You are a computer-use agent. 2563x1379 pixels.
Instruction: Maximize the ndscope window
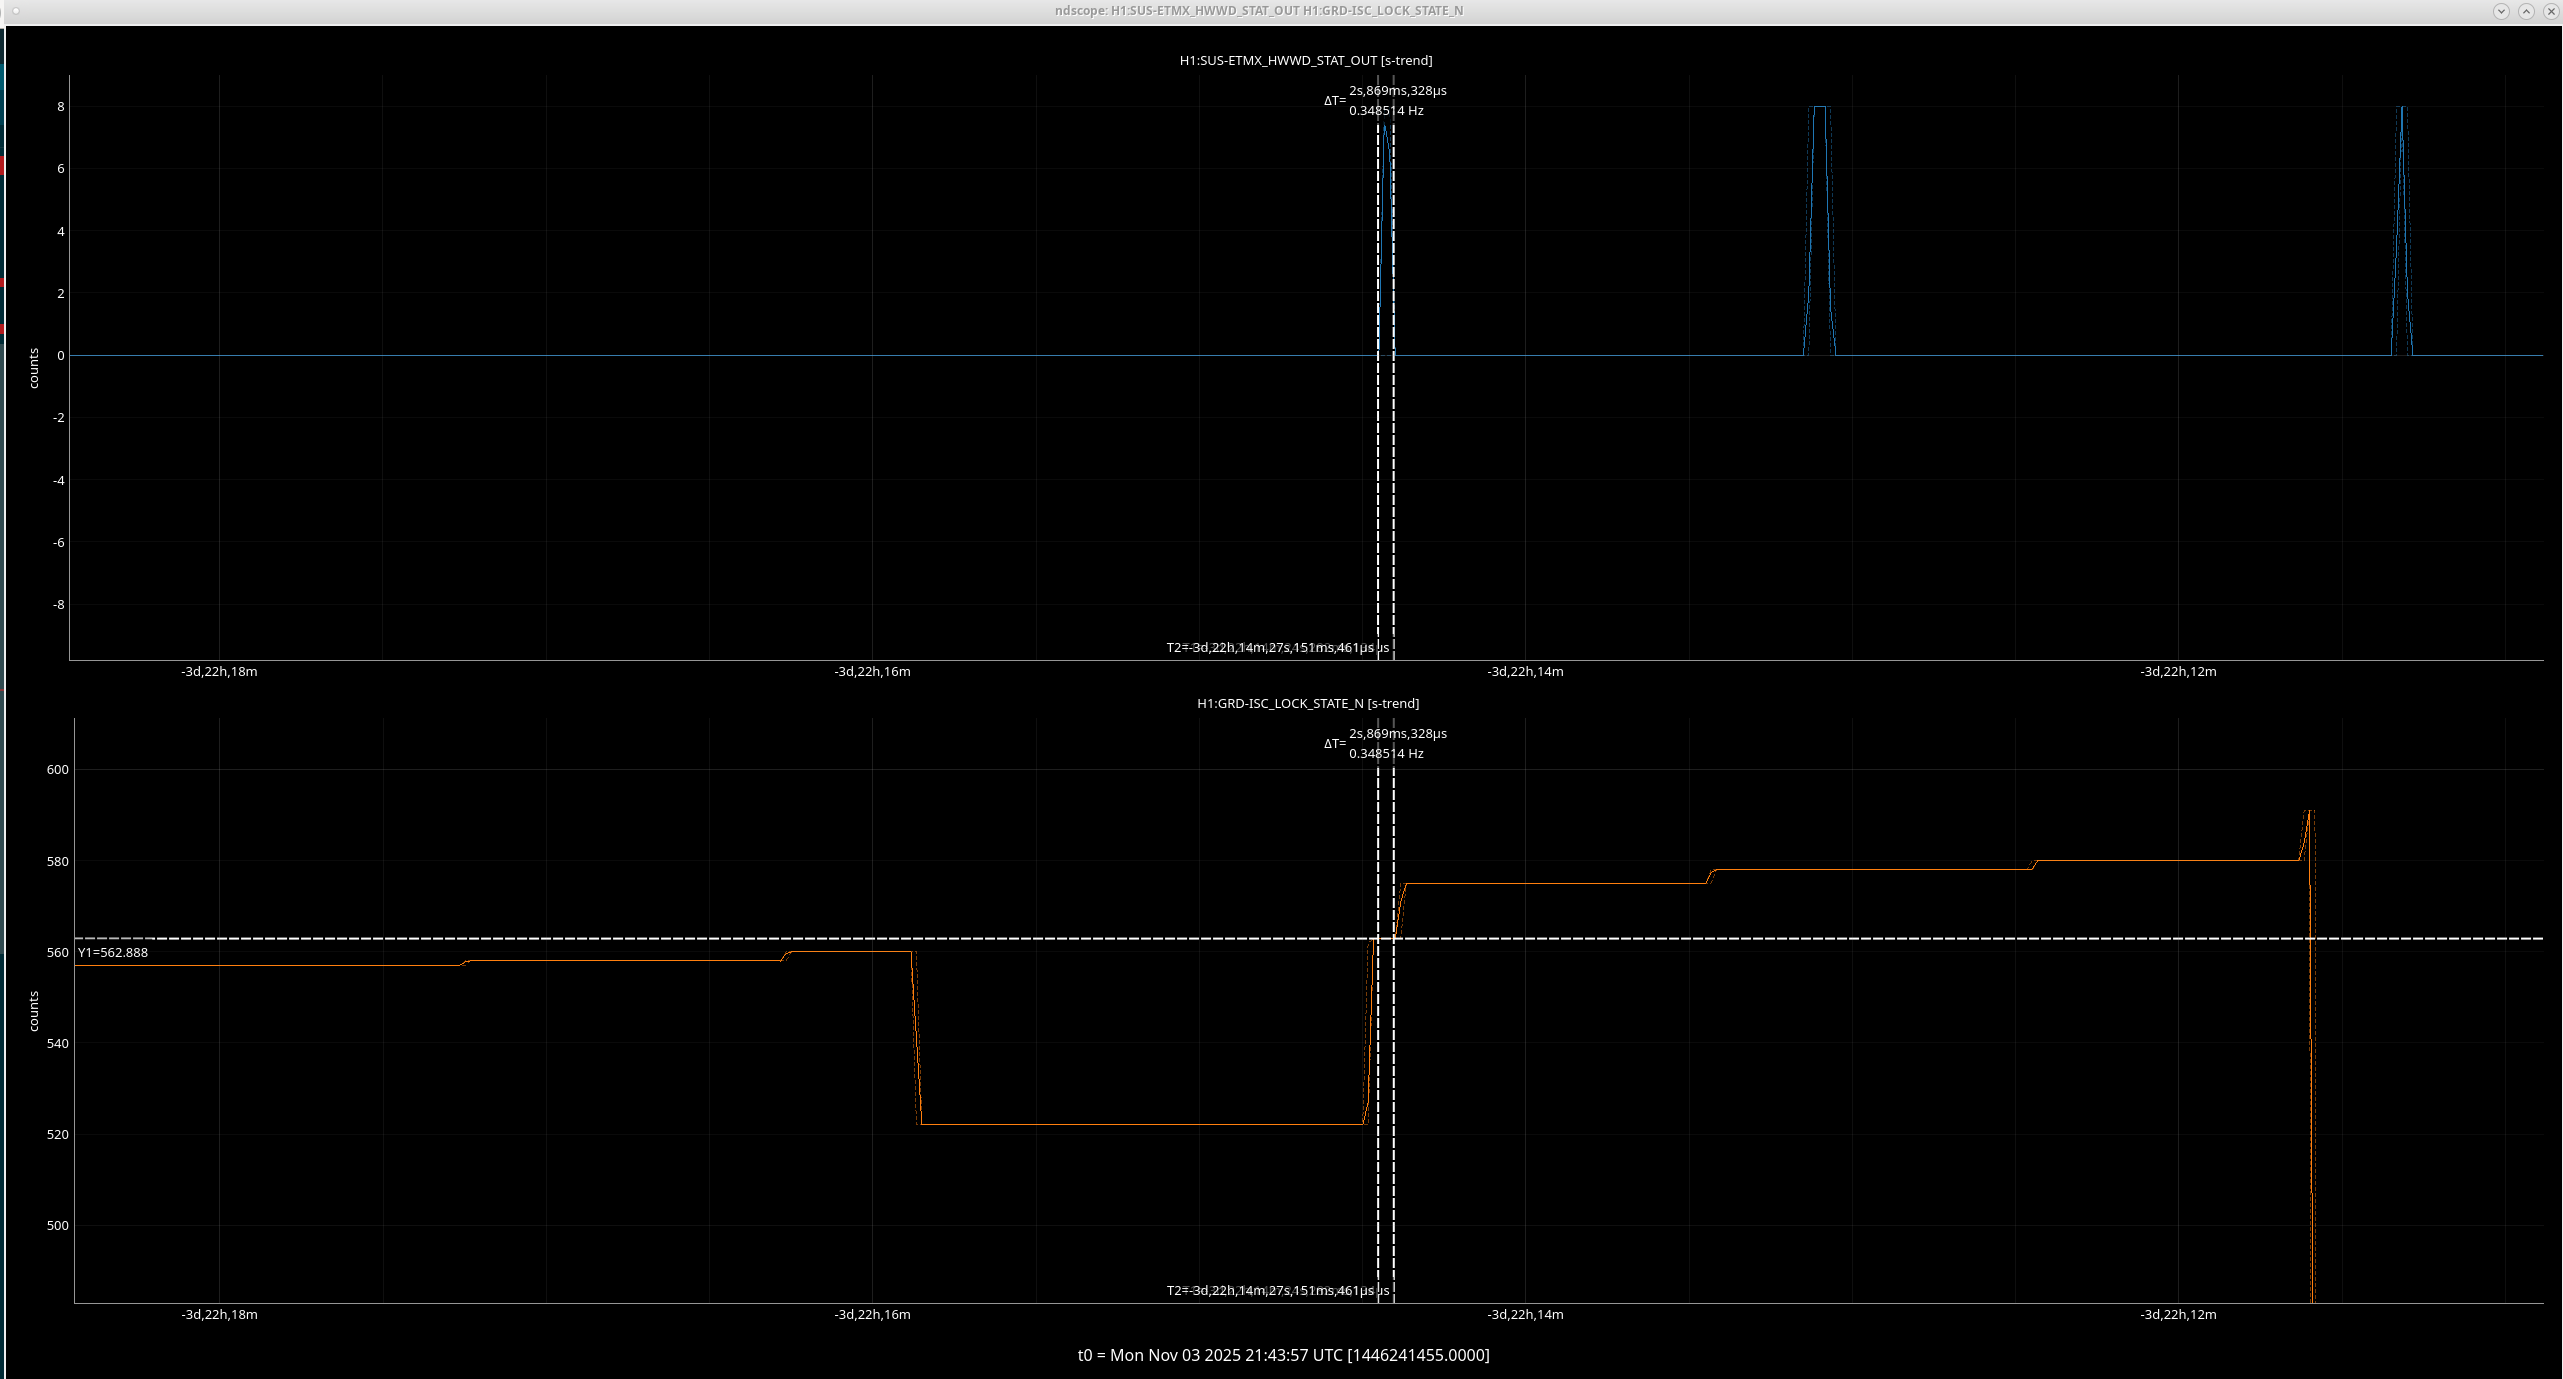2526,11
